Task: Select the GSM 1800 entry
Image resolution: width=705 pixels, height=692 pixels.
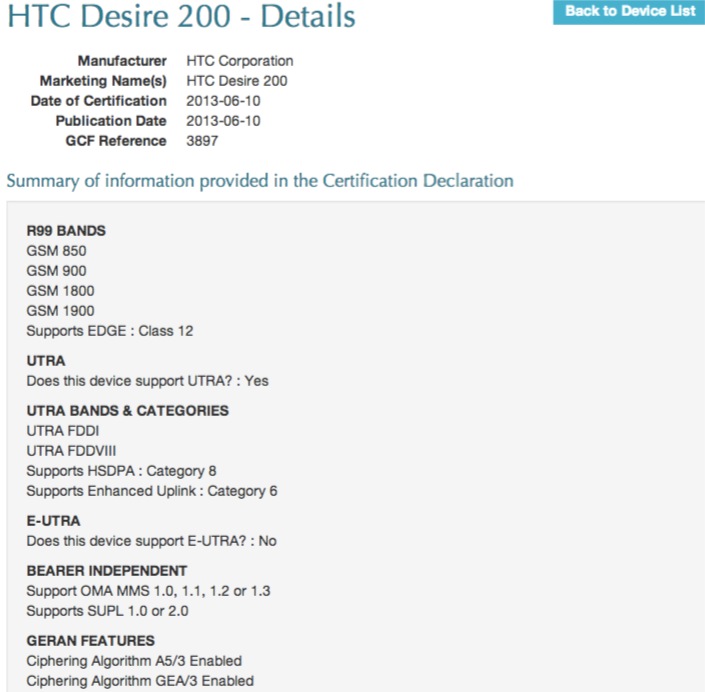Action: coord(60,291)
